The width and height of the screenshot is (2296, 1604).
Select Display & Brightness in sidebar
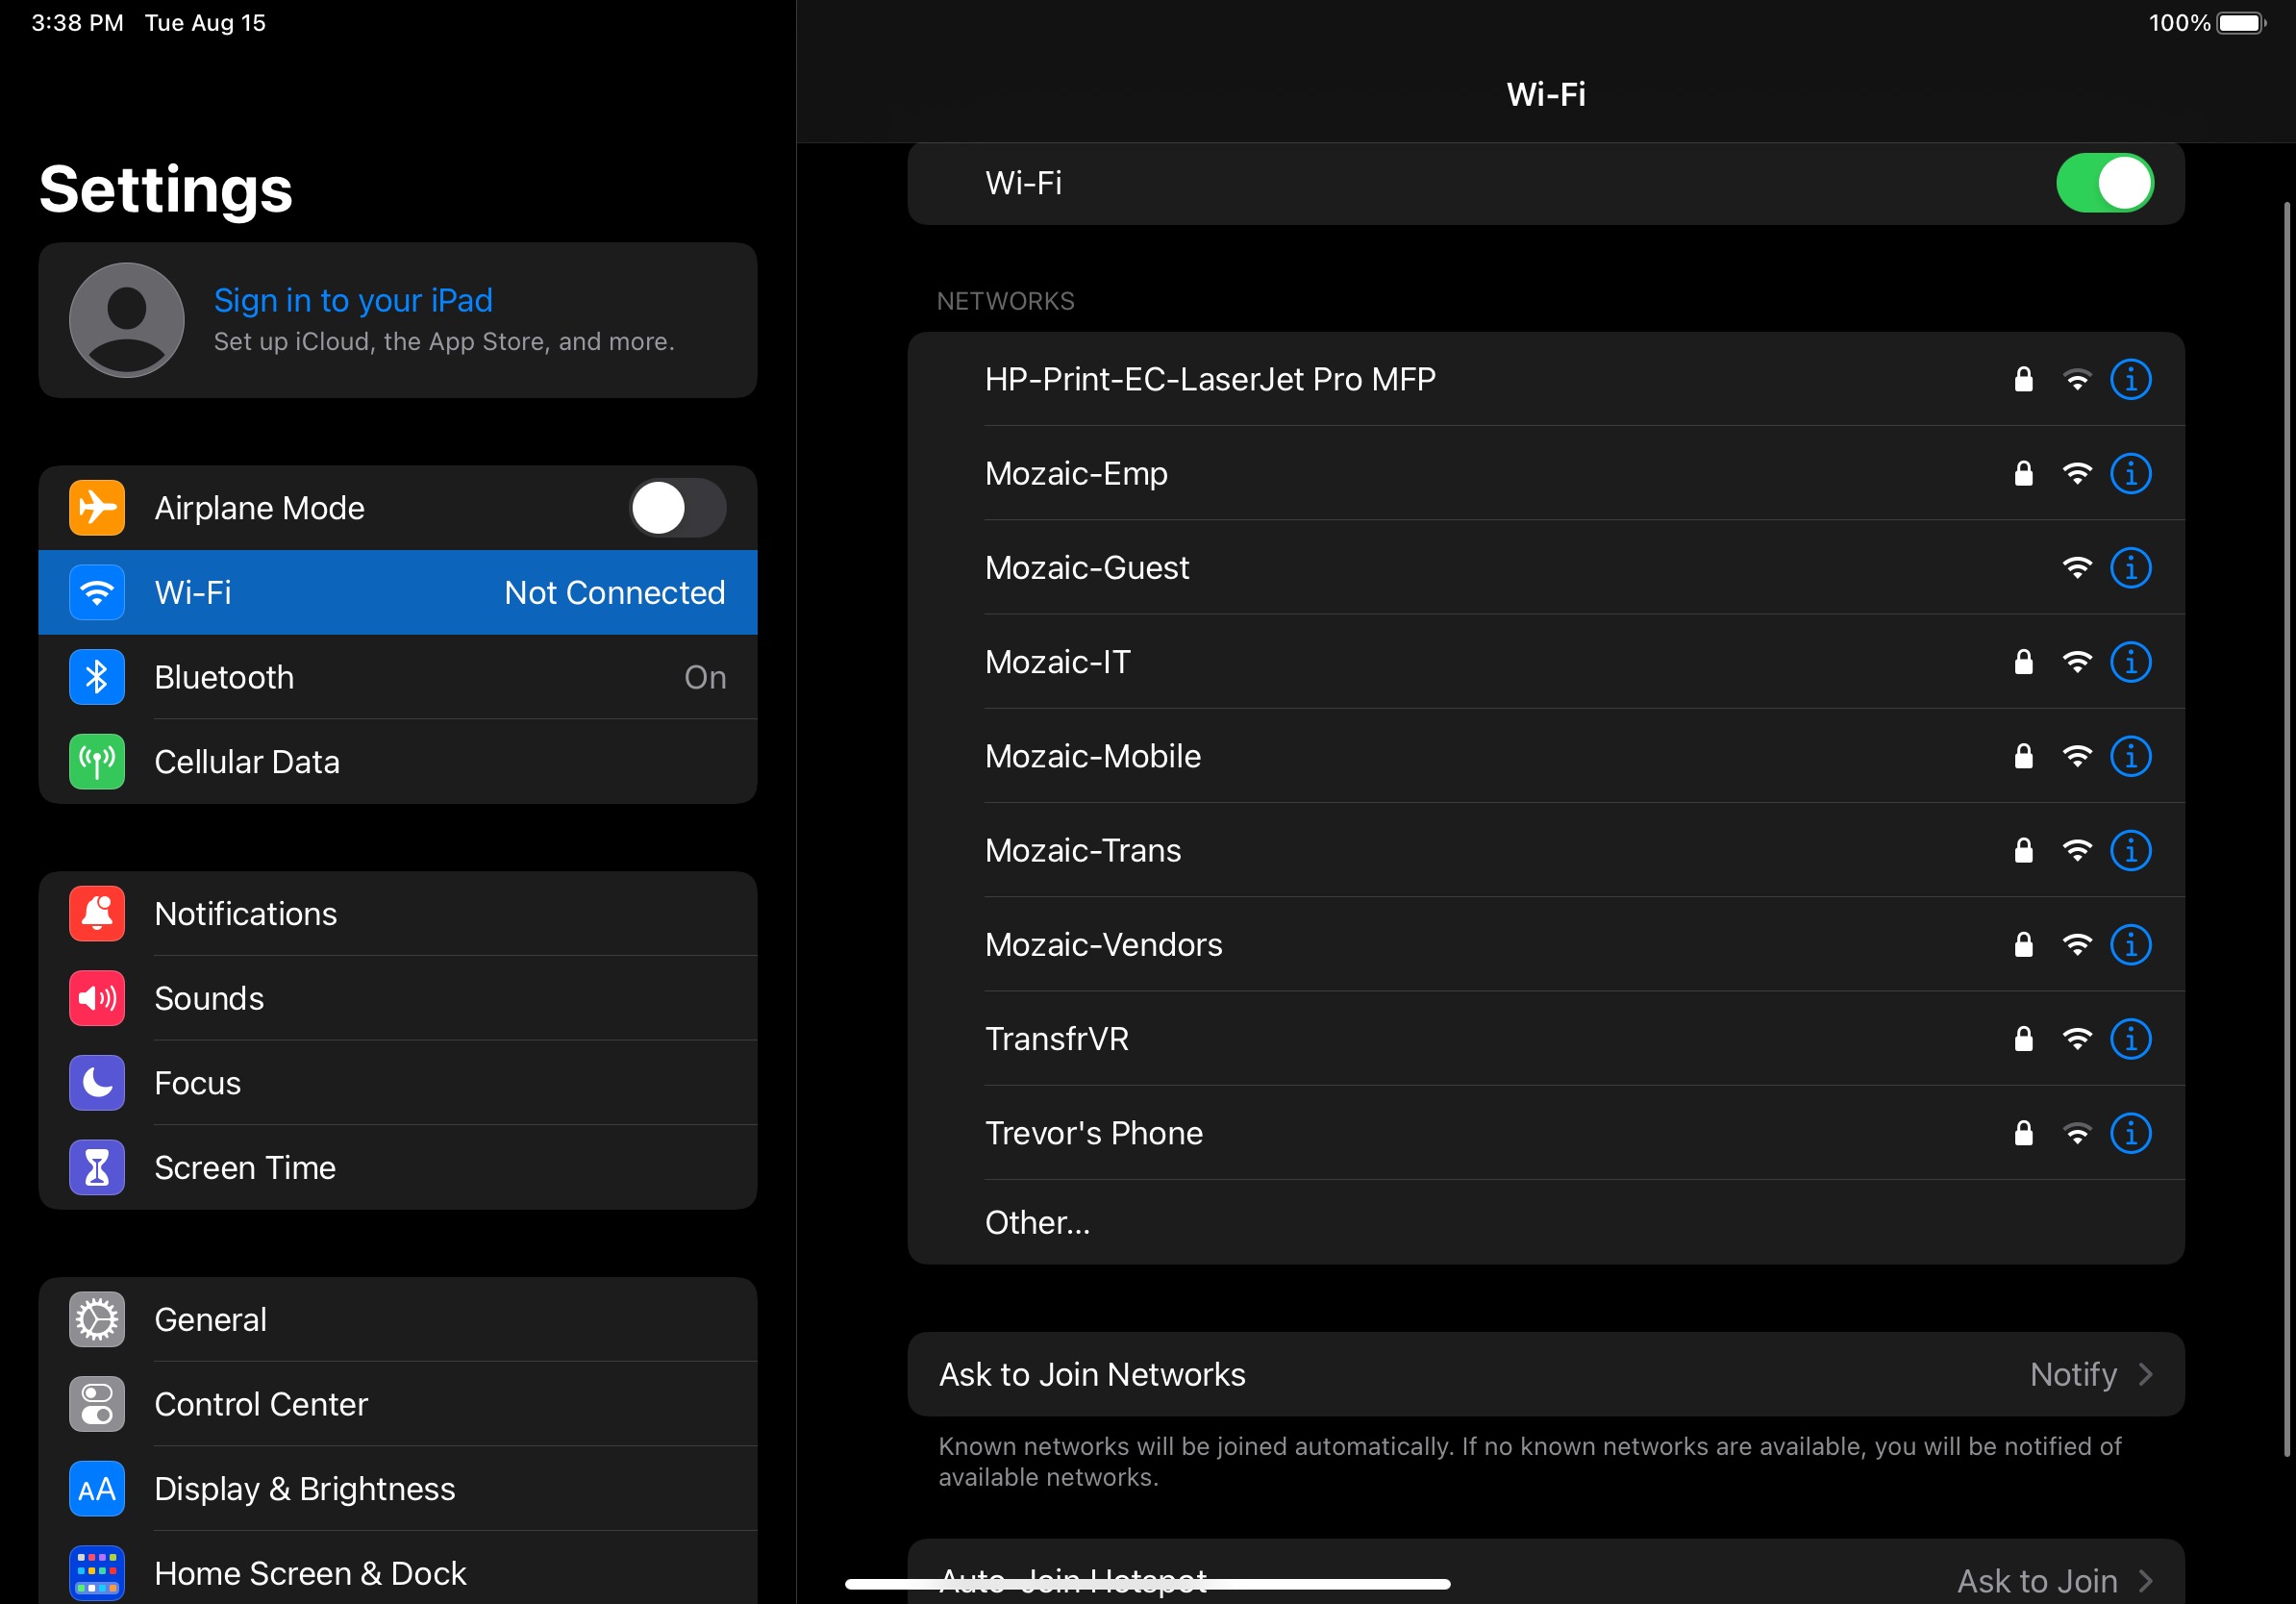(304, 1489)
